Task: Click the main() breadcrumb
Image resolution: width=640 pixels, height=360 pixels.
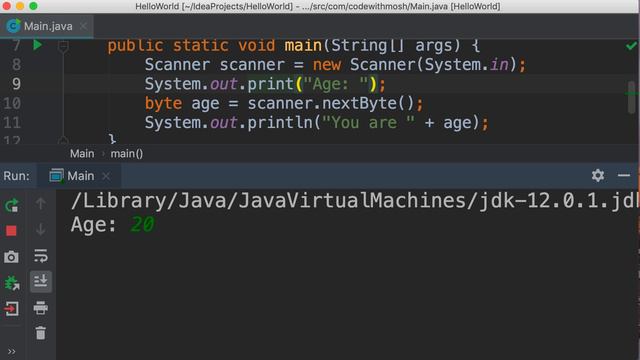Action: point(127,154)
